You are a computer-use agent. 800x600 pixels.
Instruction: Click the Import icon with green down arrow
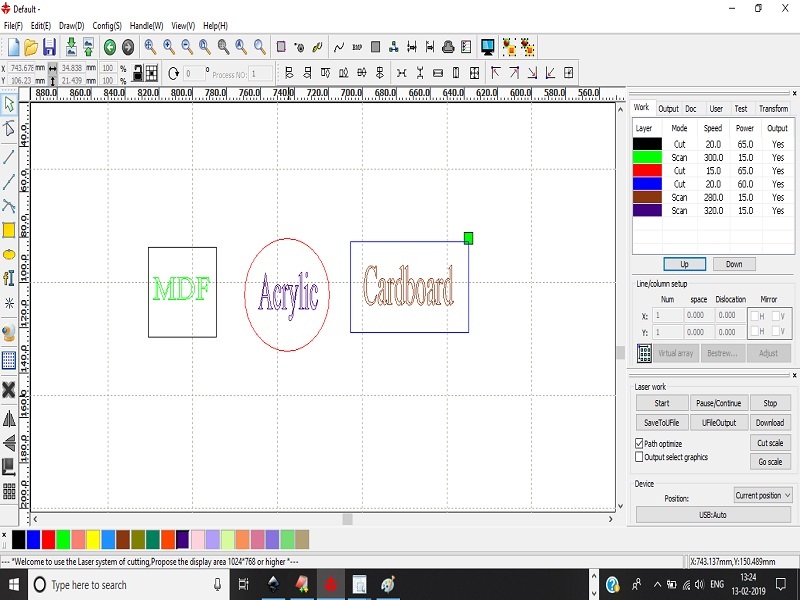(x=71, y=47)
